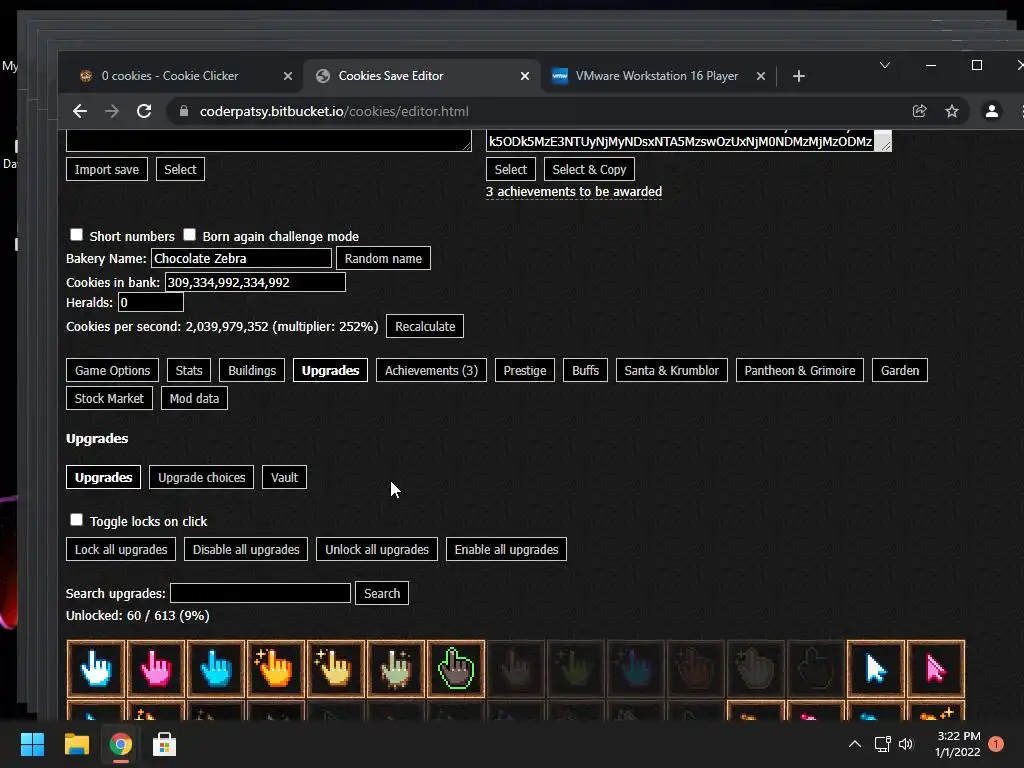Switch to the Vault sub-tab
Viewport: 1024px width, 768px height.
[284, 477]
